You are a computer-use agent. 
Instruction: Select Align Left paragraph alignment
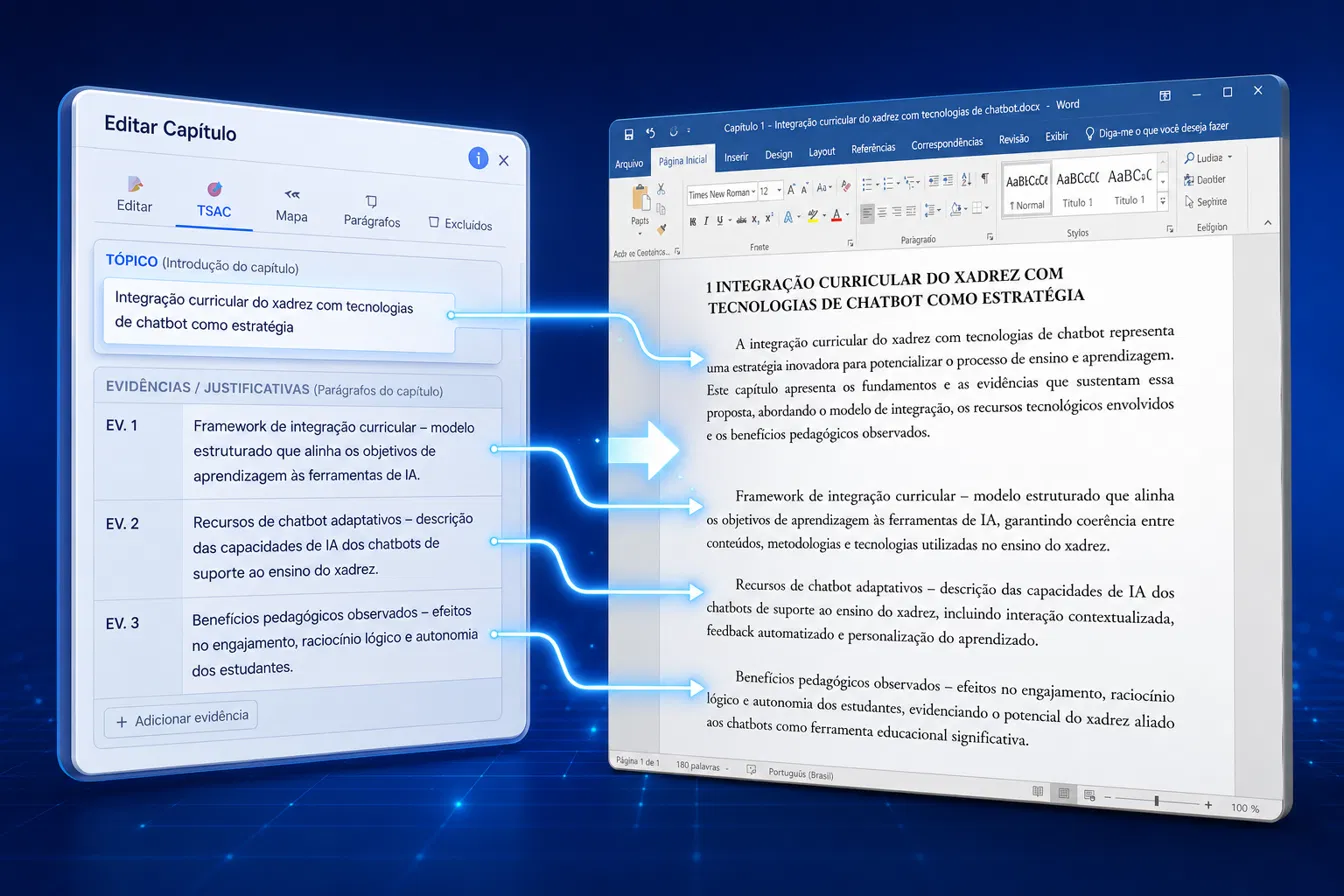[867, 214]
